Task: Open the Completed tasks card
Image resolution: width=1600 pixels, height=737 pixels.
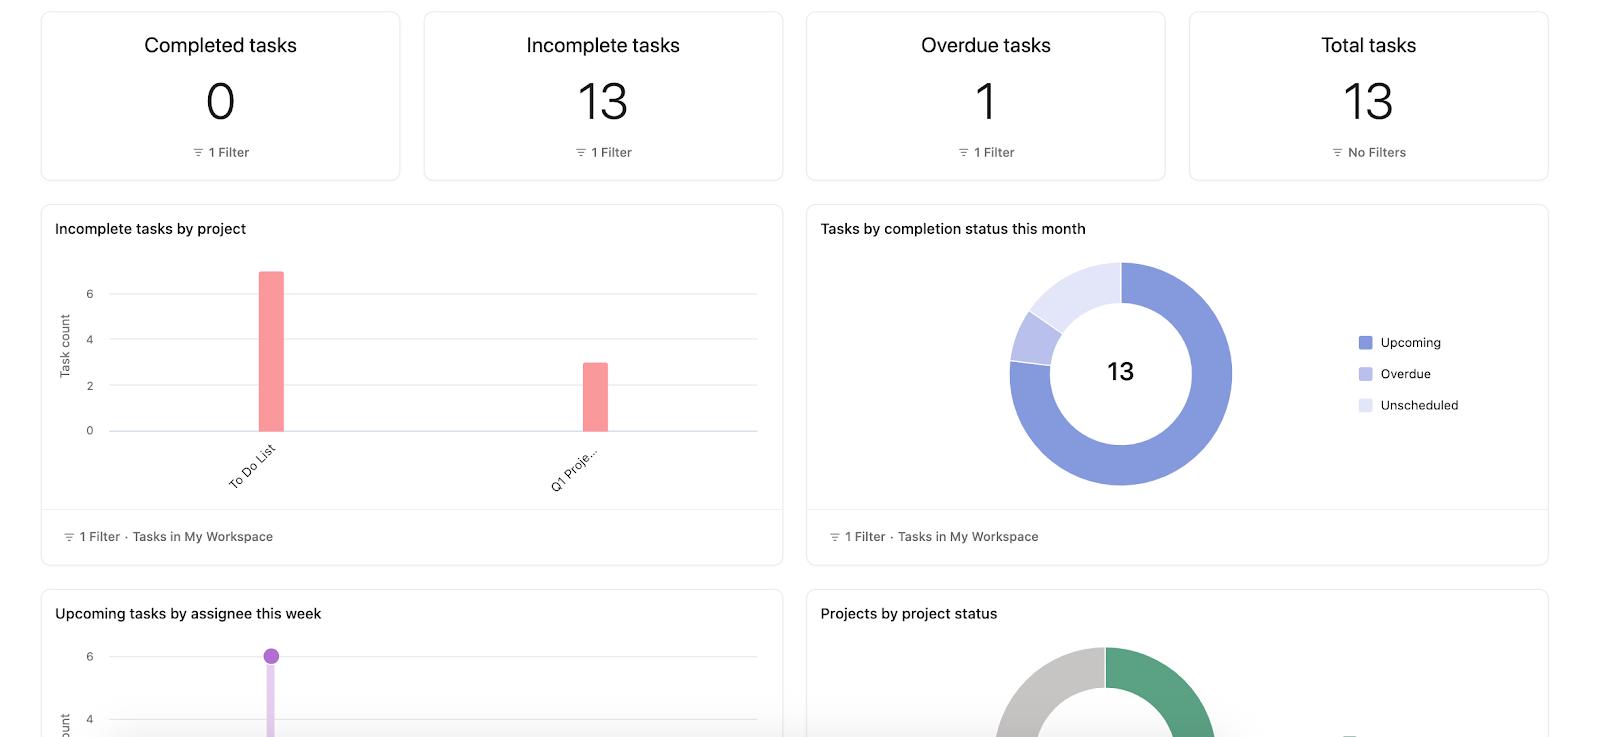Action: tap(220, 96)
